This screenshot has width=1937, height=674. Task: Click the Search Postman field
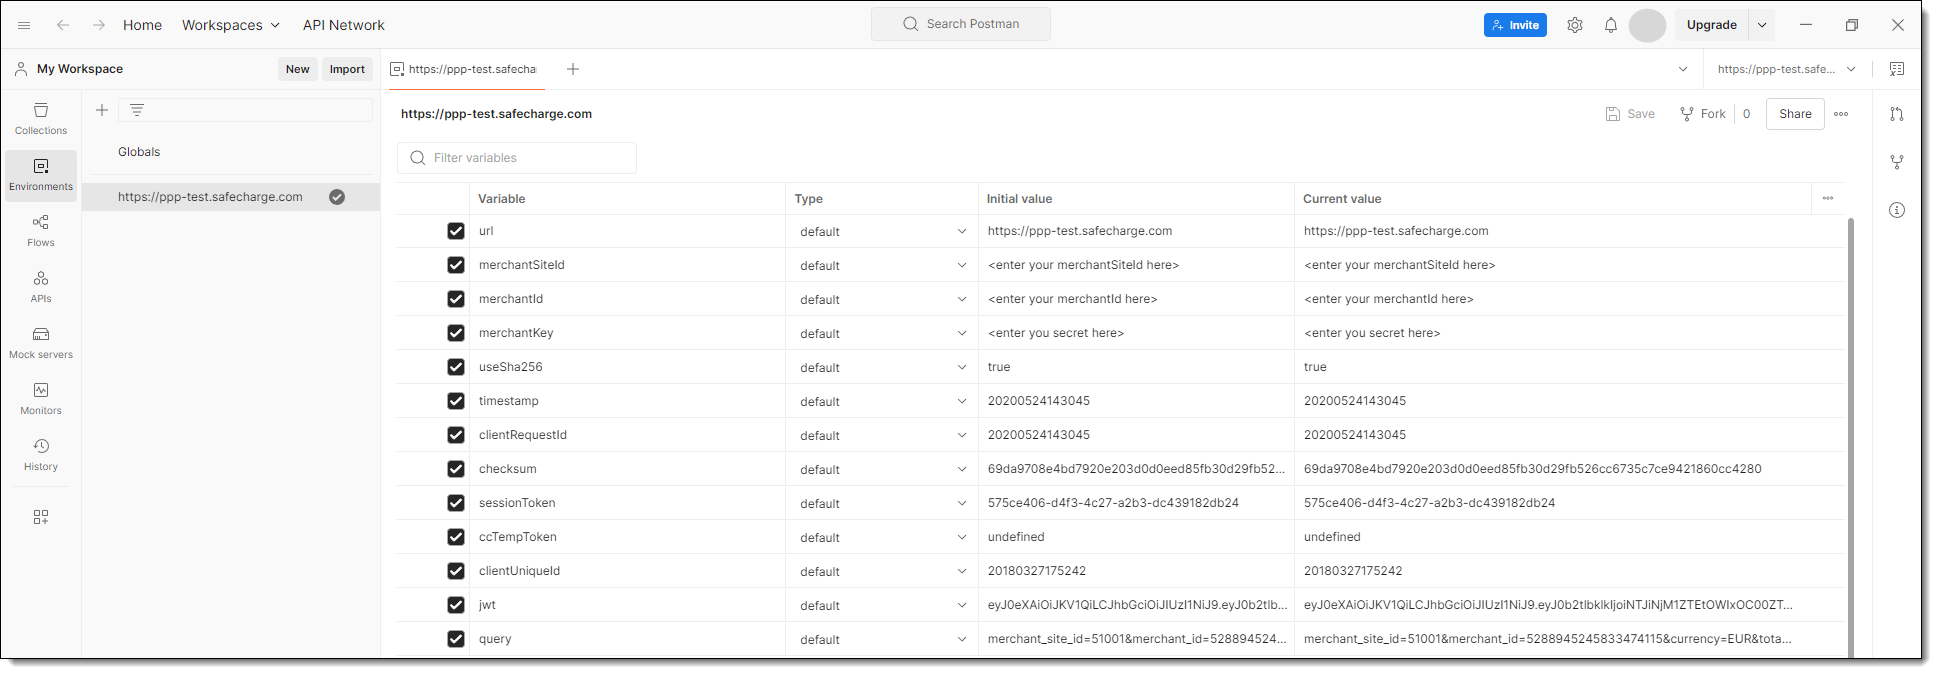pyautogui.click(x=961, y=24)
